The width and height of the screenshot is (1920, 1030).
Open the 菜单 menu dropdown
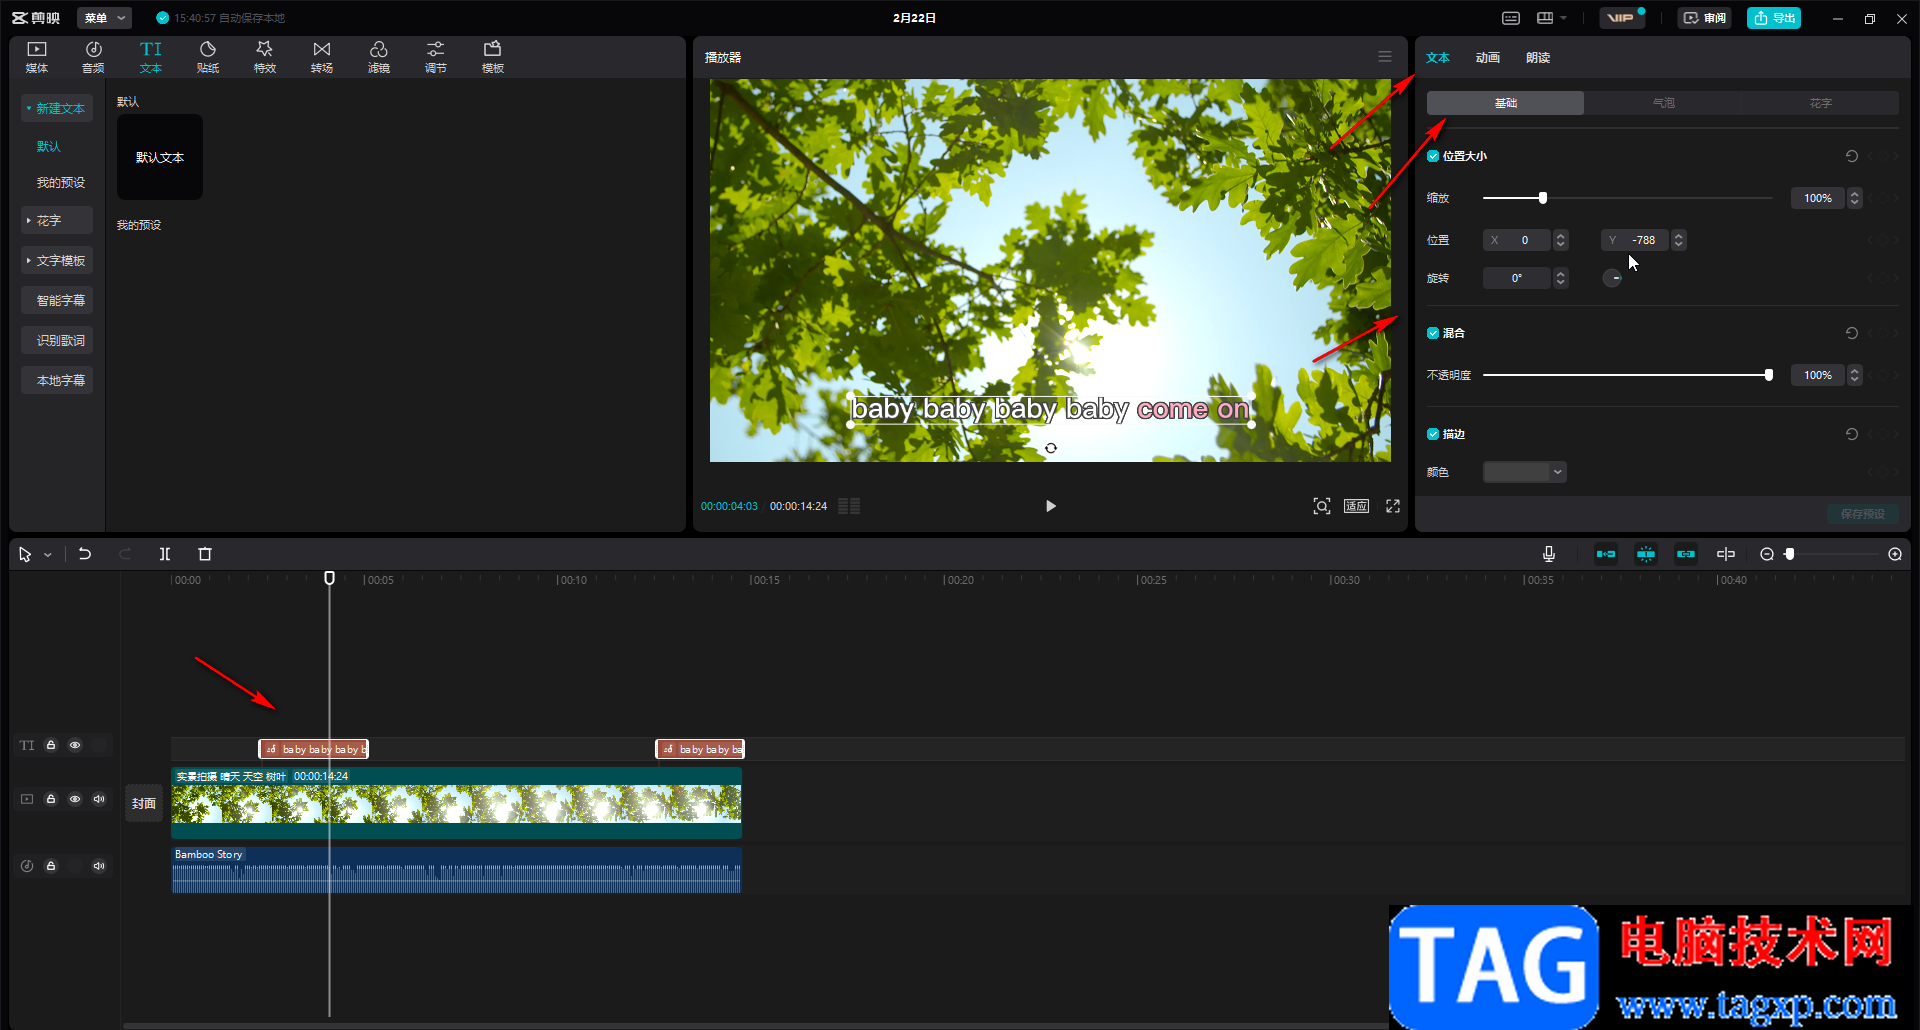(x=104, y=18)
